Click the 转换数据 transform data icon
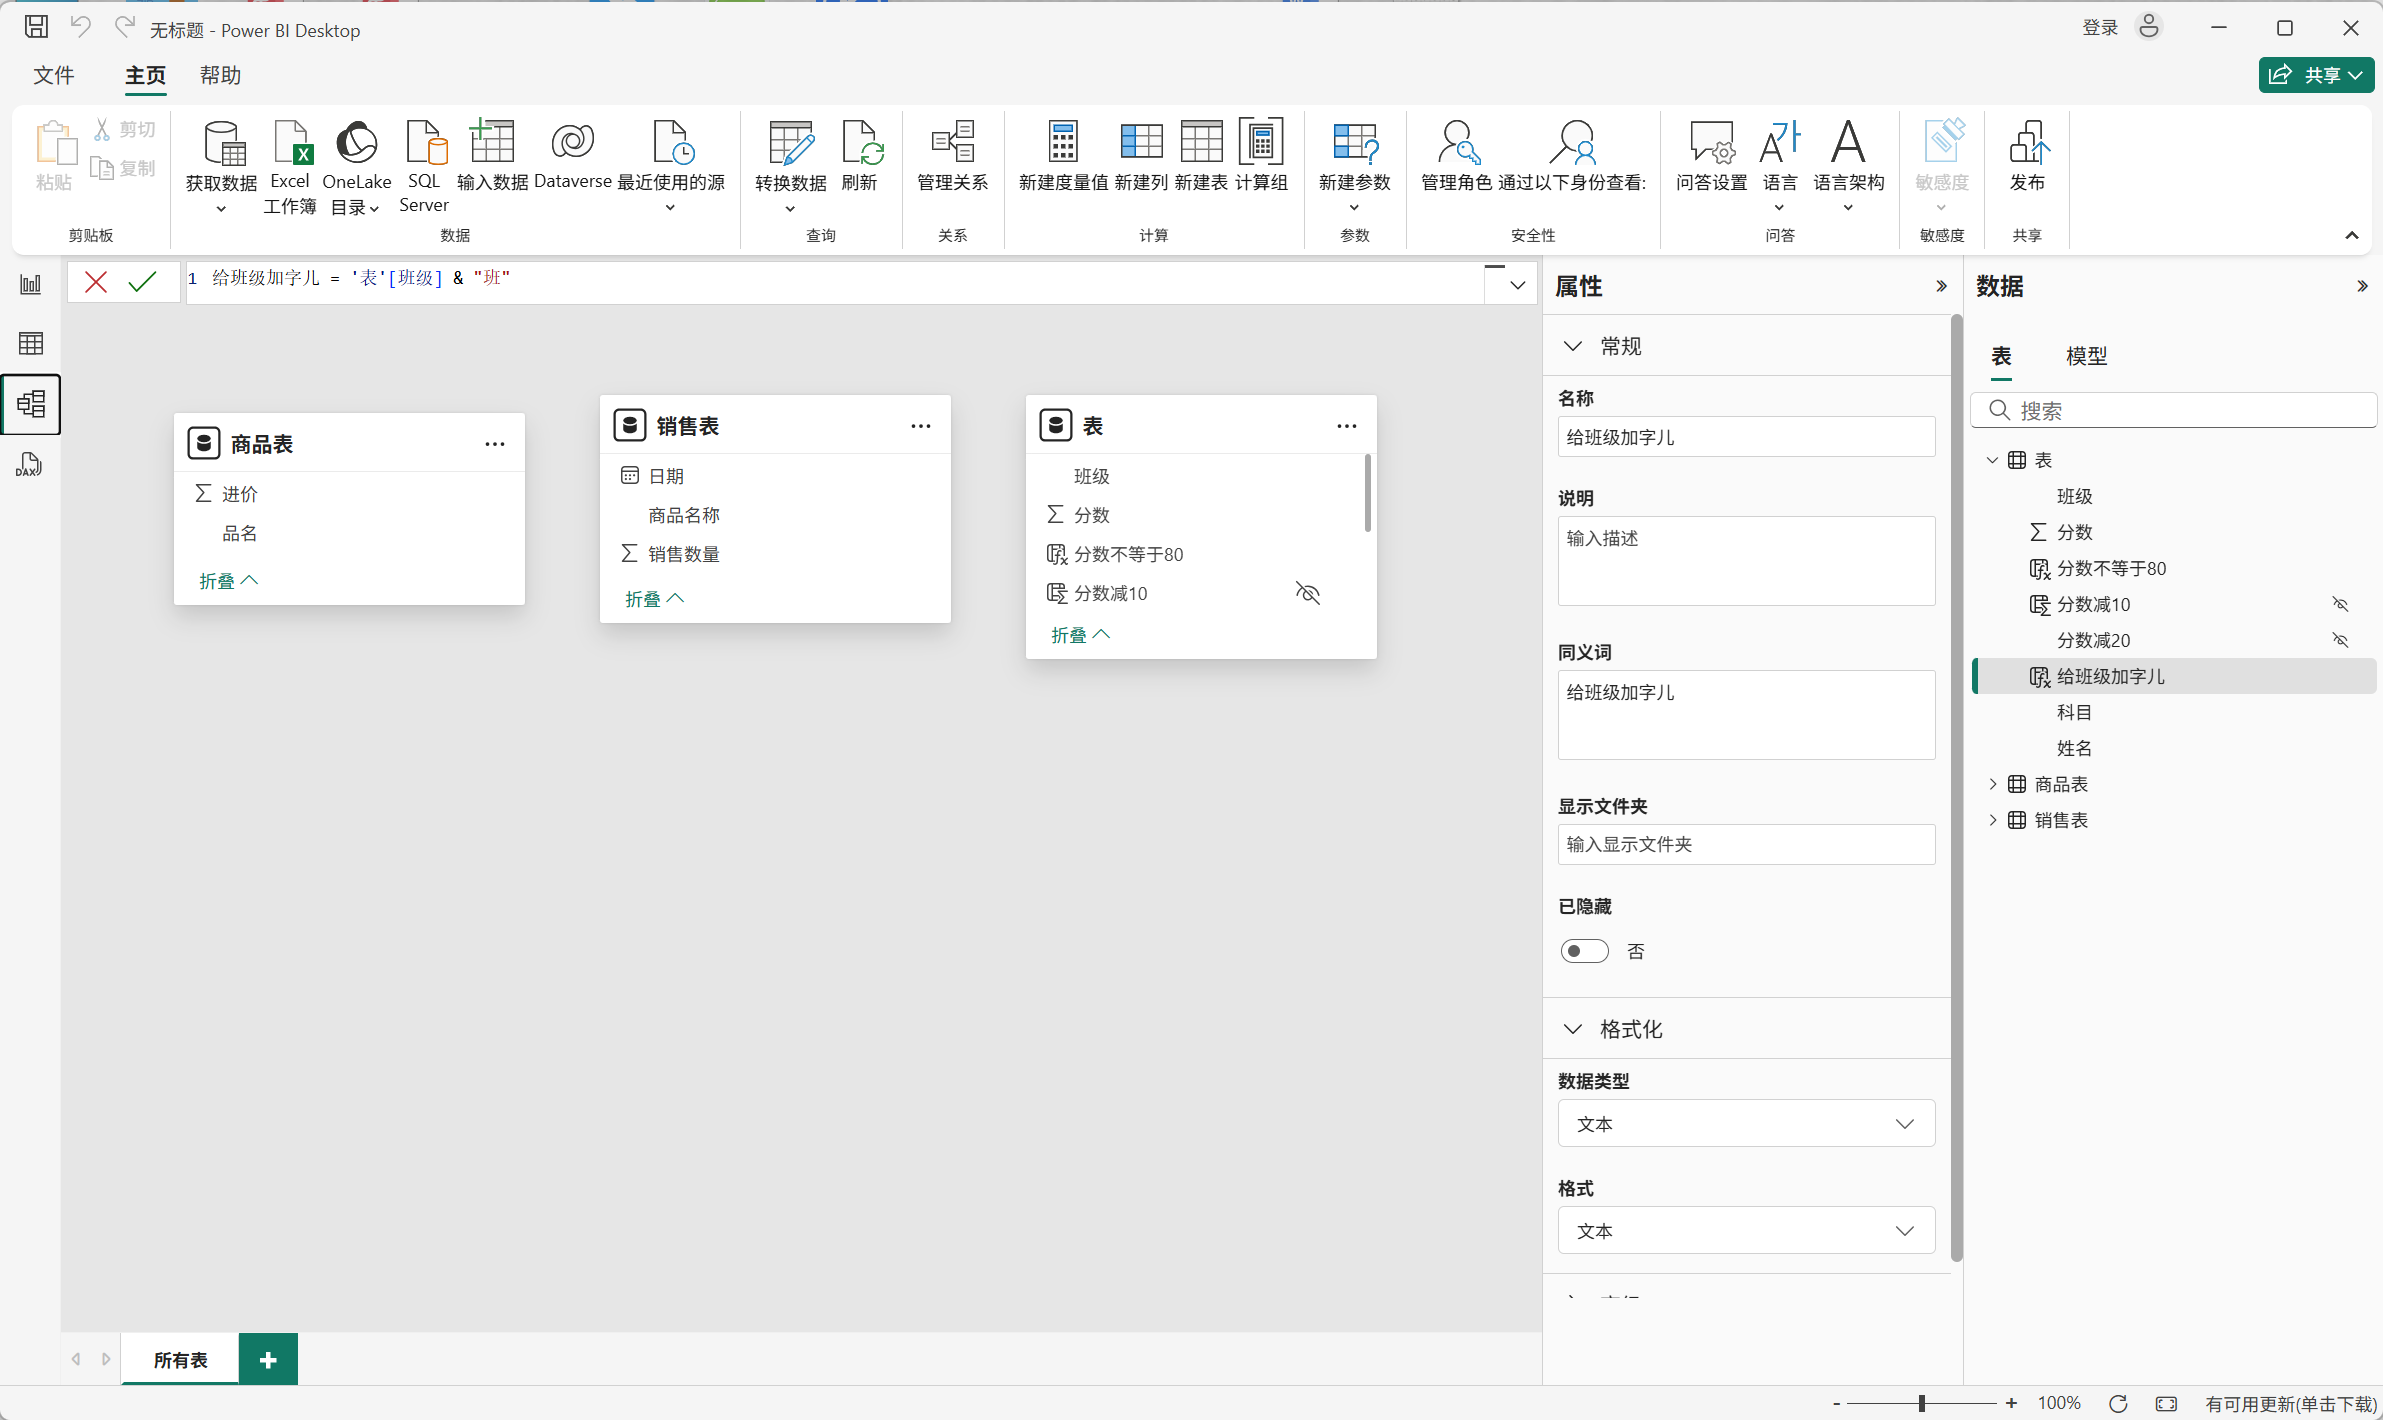Viewport: 2383px width, 1420px height. pyautogui.click(x=790, y=145)
